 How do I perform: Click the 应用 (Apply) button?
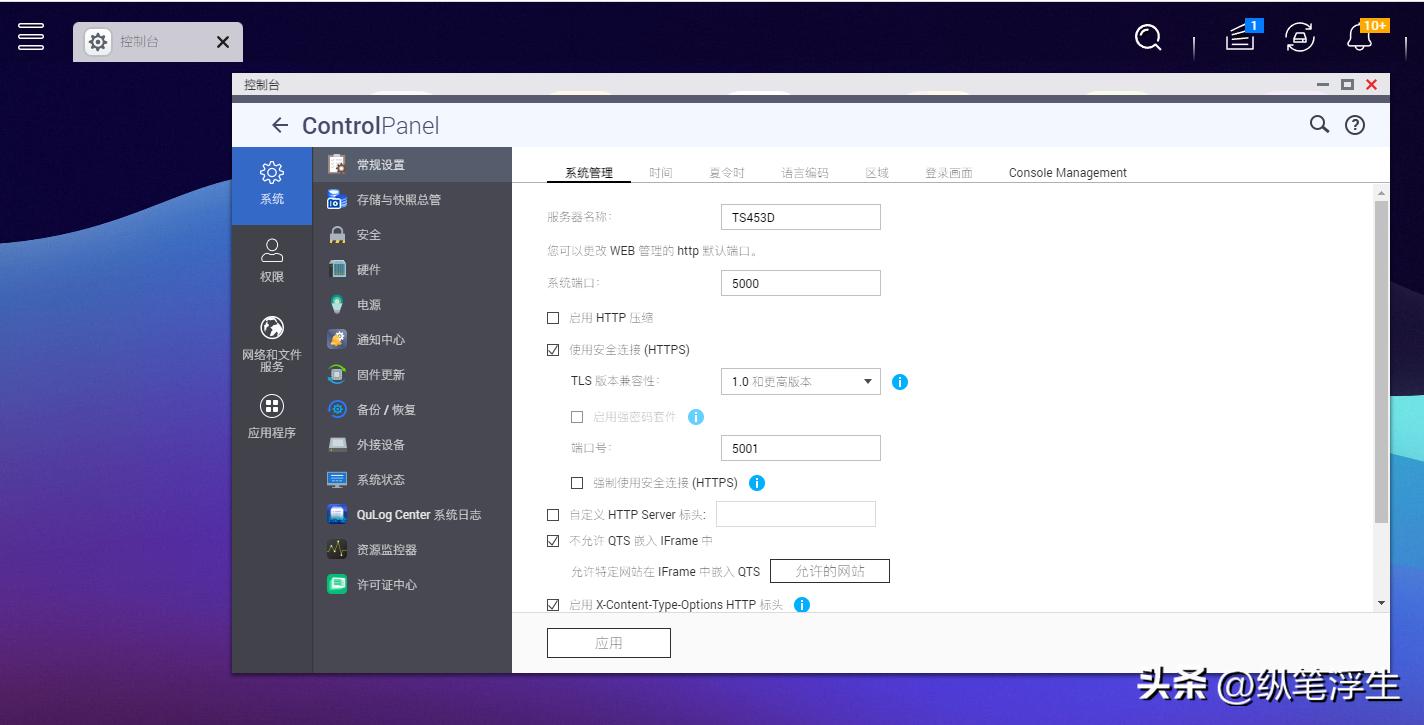608,642
